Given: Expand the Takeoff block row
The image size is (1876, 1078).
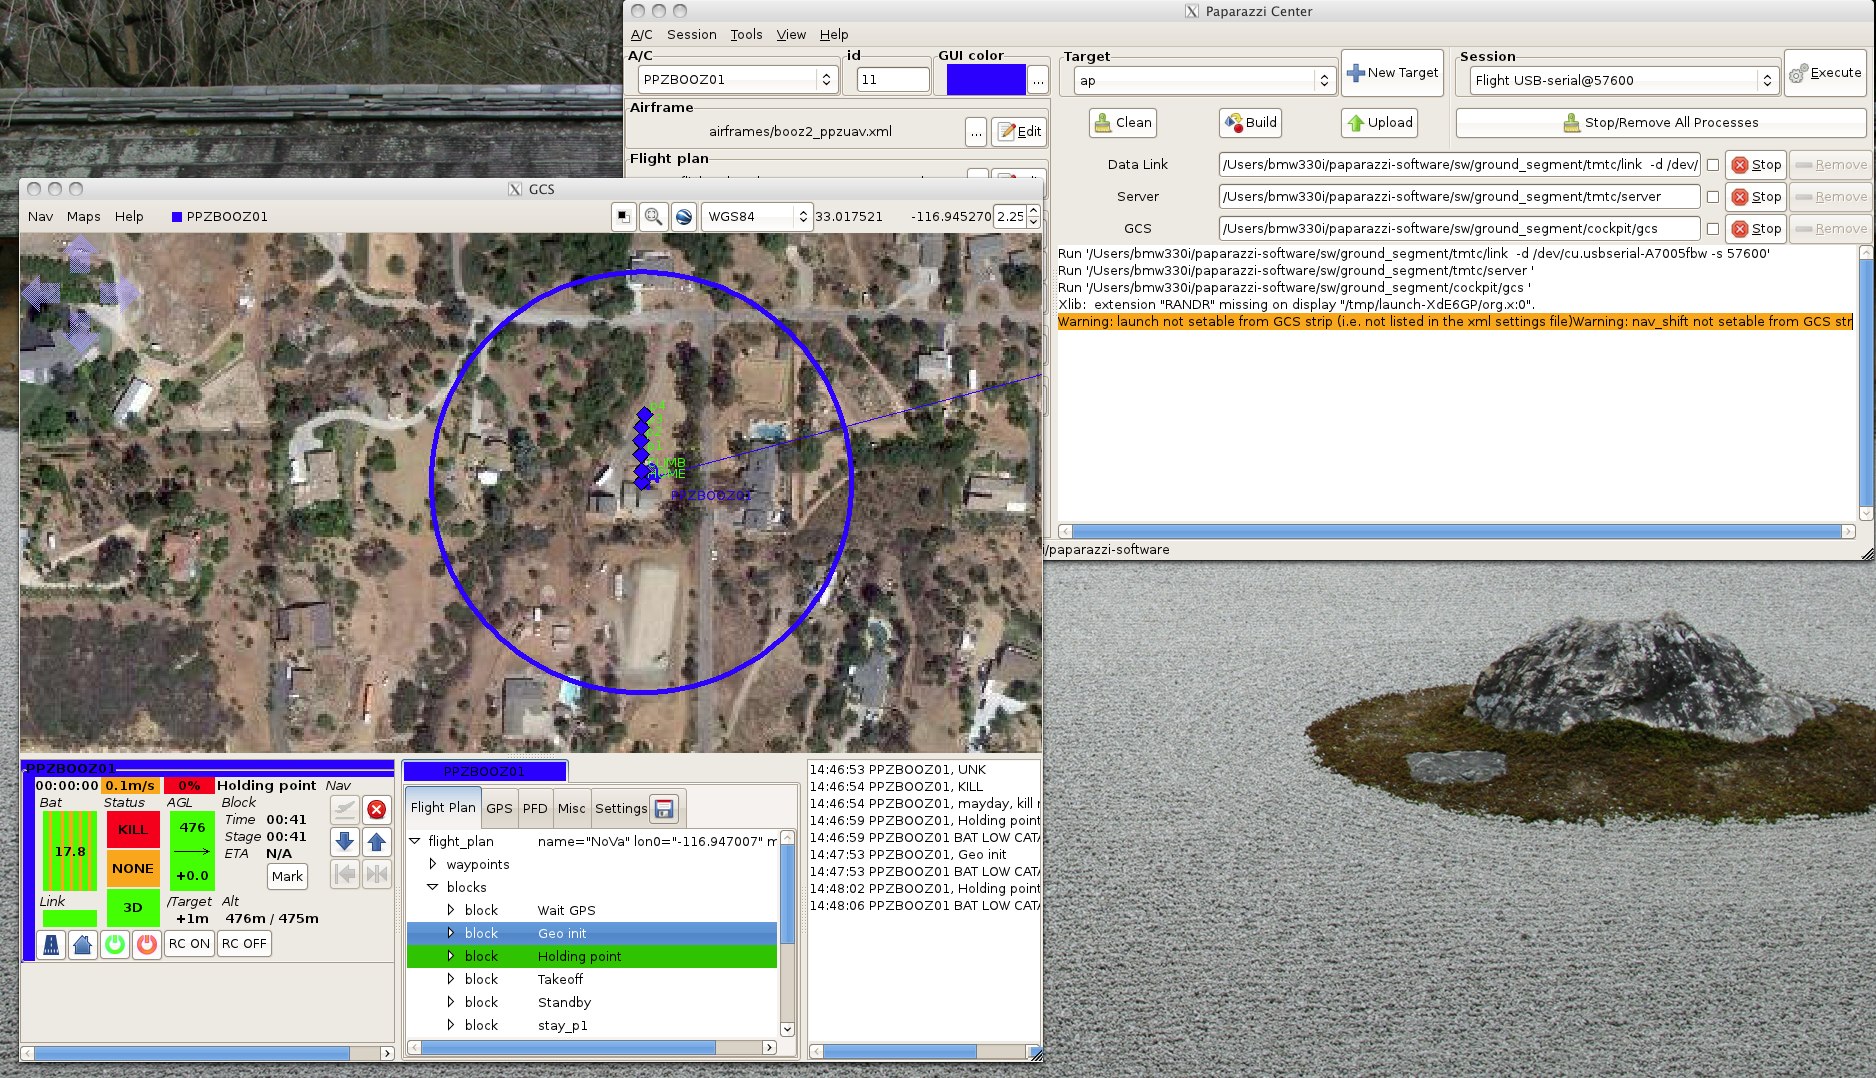Looking at the screenshot, I should coord(451,979).
